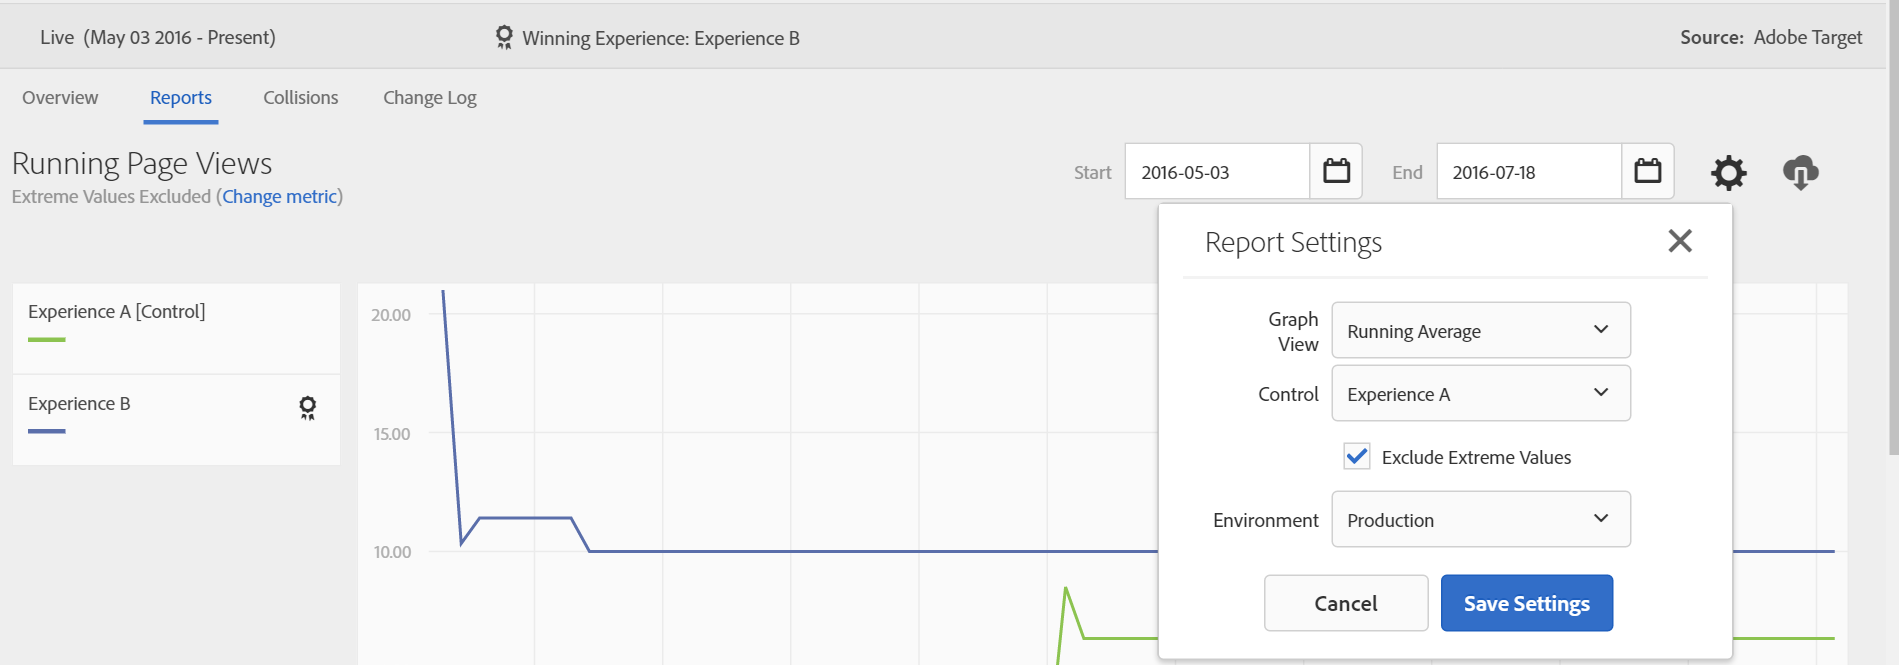Click the report settings gear icon
Screen dimensions: 1899x665
pyautogui.click(x=1728, y=173)
